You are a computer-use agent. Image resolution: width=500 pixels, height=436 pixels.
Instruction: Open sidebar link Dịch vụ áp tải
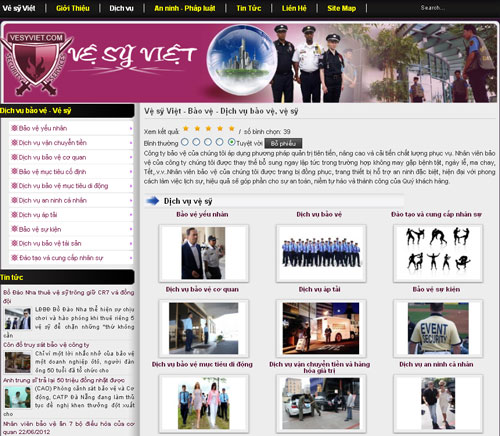click(x=38, y=215)
